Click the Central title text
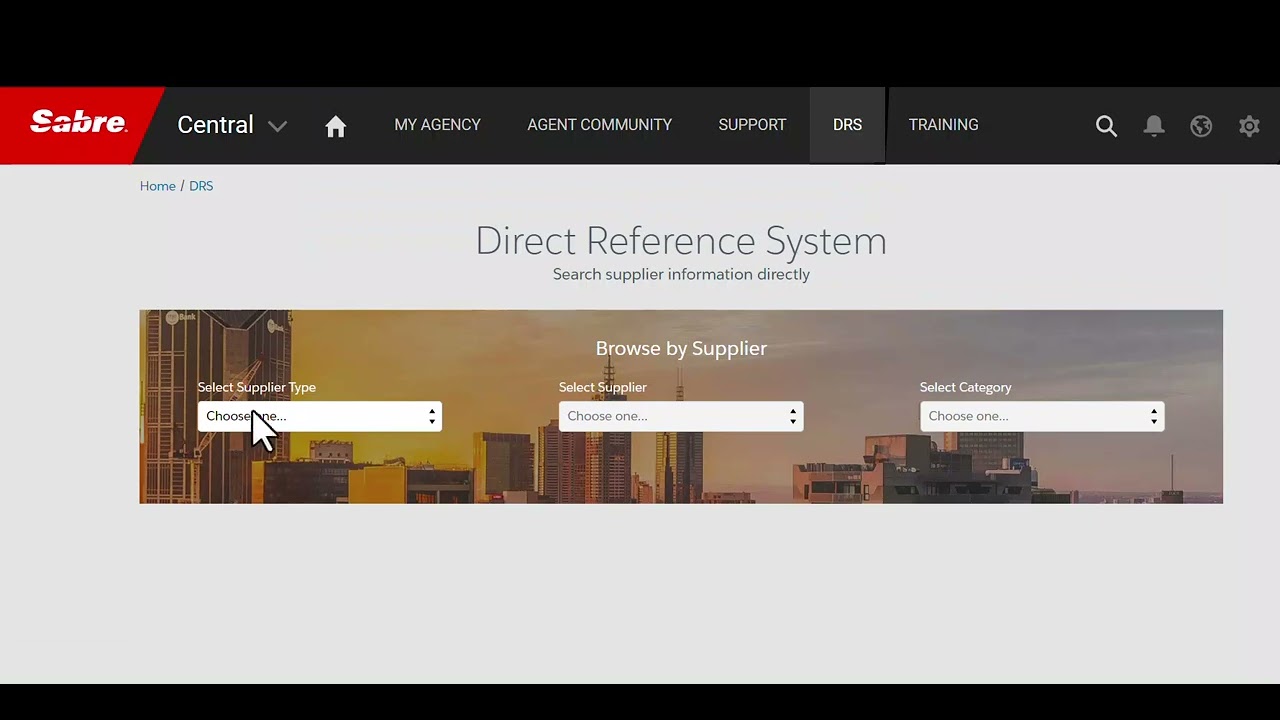 pyautogui.click(x=215, y=125)
